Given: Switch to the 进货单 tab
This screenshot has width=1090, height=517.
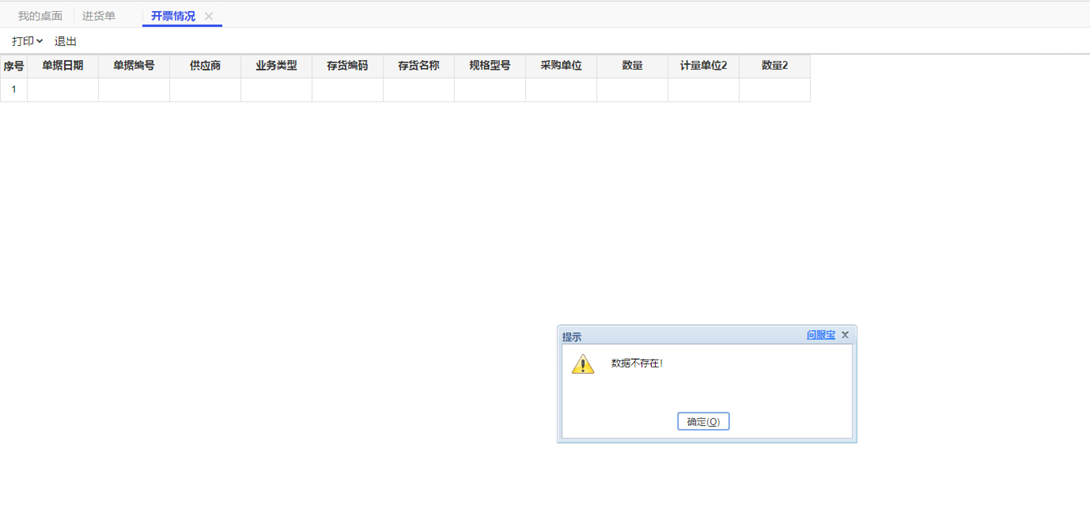Looking at the screenshot, I should tap(99, 16).
